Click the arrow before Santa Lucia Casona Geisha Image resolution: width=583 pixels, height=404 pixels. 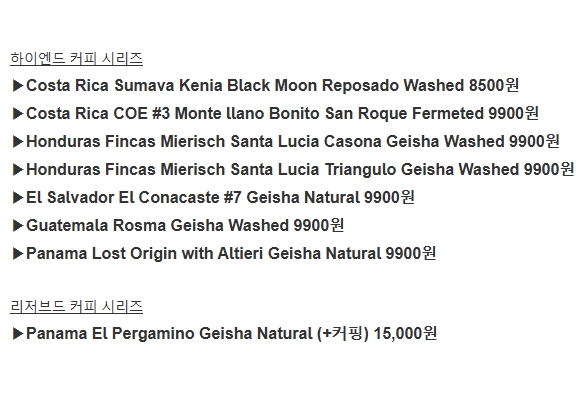pyautogui.click(x=18, y=142)
